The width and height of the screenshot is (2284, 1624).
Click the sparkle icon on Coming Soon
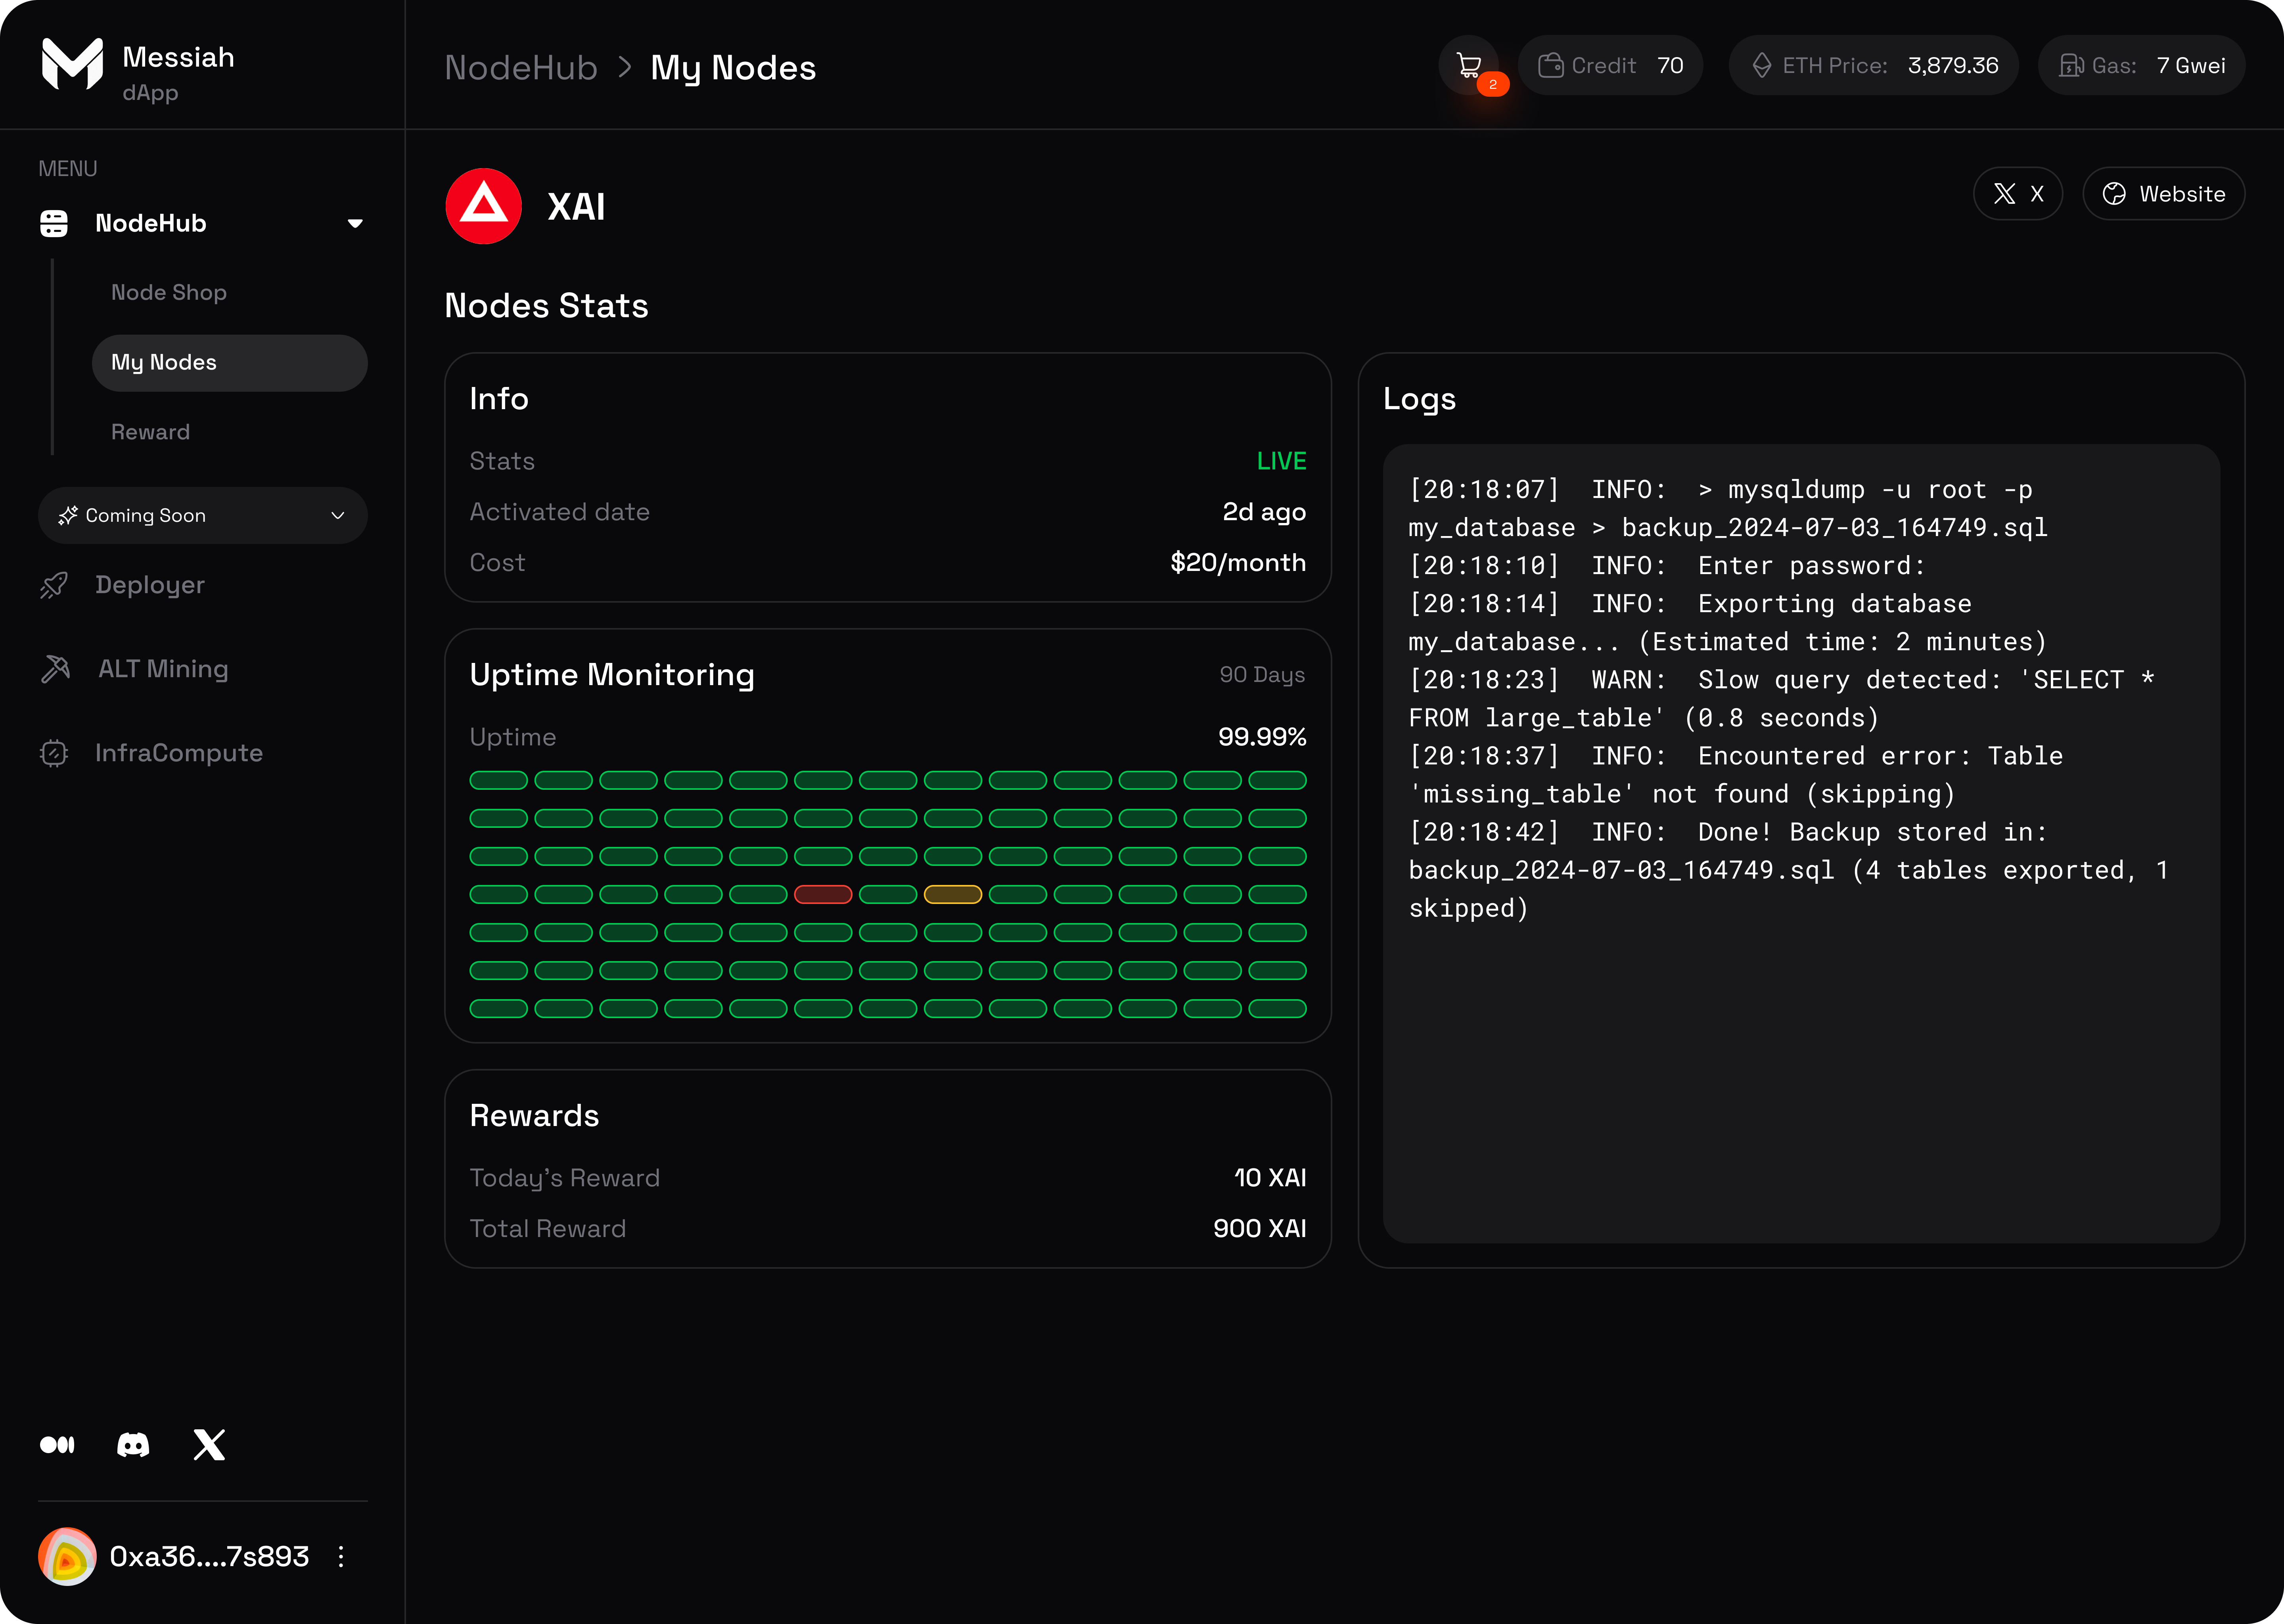68,515
